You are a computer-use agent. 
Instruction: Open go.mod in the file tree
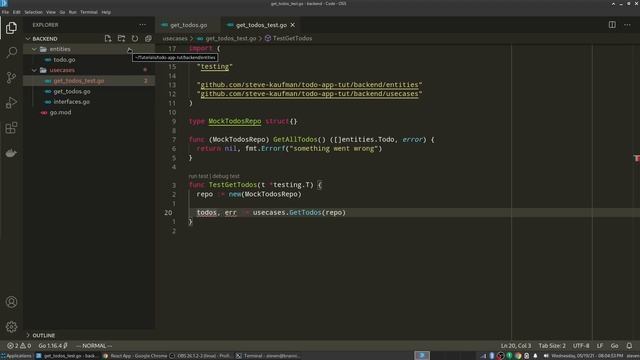(60, 112)
